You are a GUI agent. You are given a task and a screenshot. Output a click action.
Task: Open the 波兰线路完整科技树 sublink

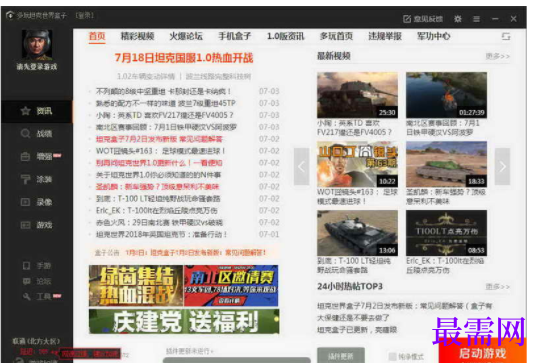(218, 76)
